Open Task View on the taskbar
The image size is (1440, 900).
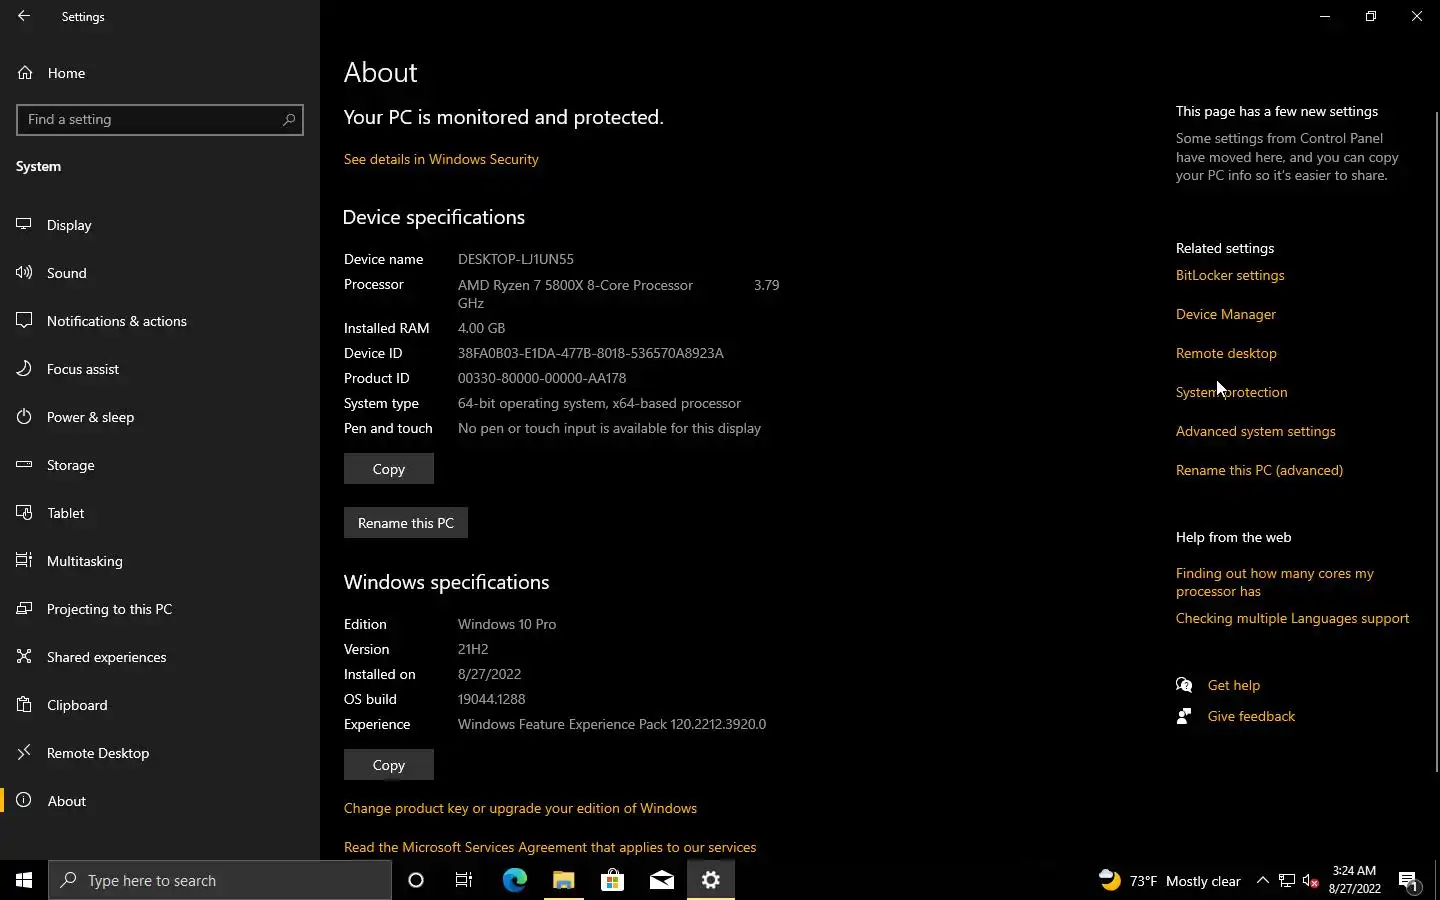464,880
